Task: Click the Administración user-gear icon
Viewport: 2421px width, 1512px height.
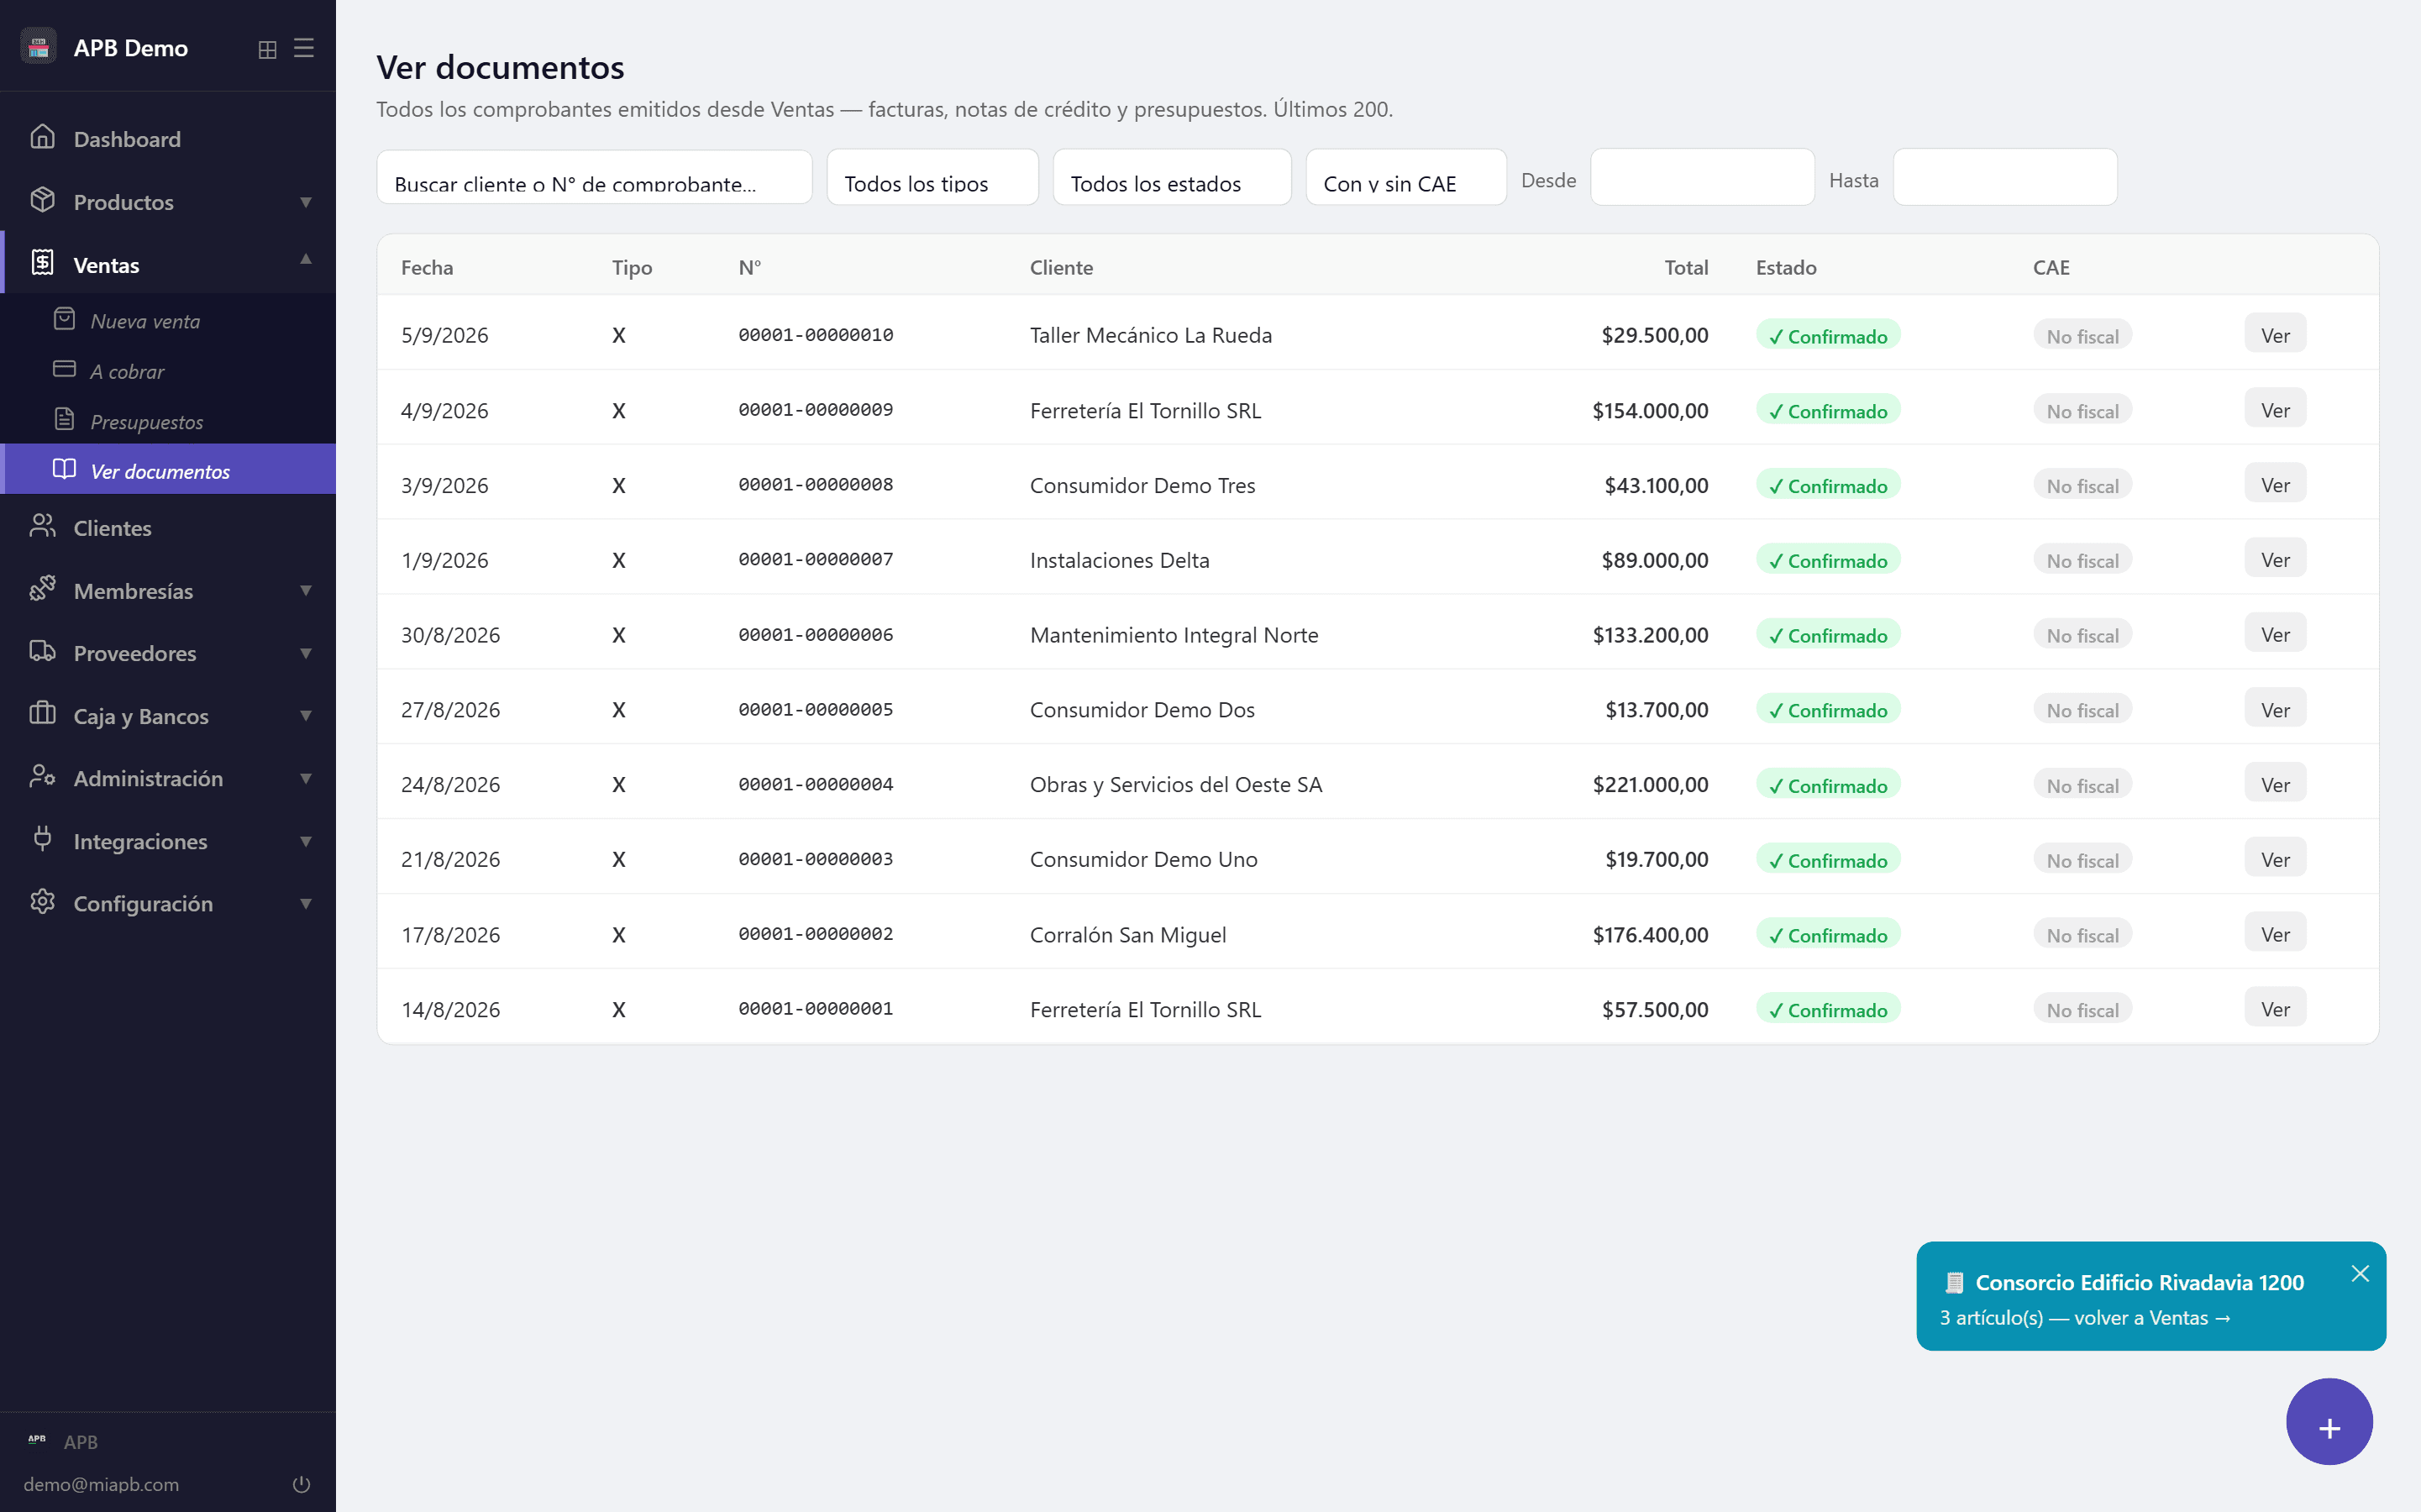Action: pos(42,776)
